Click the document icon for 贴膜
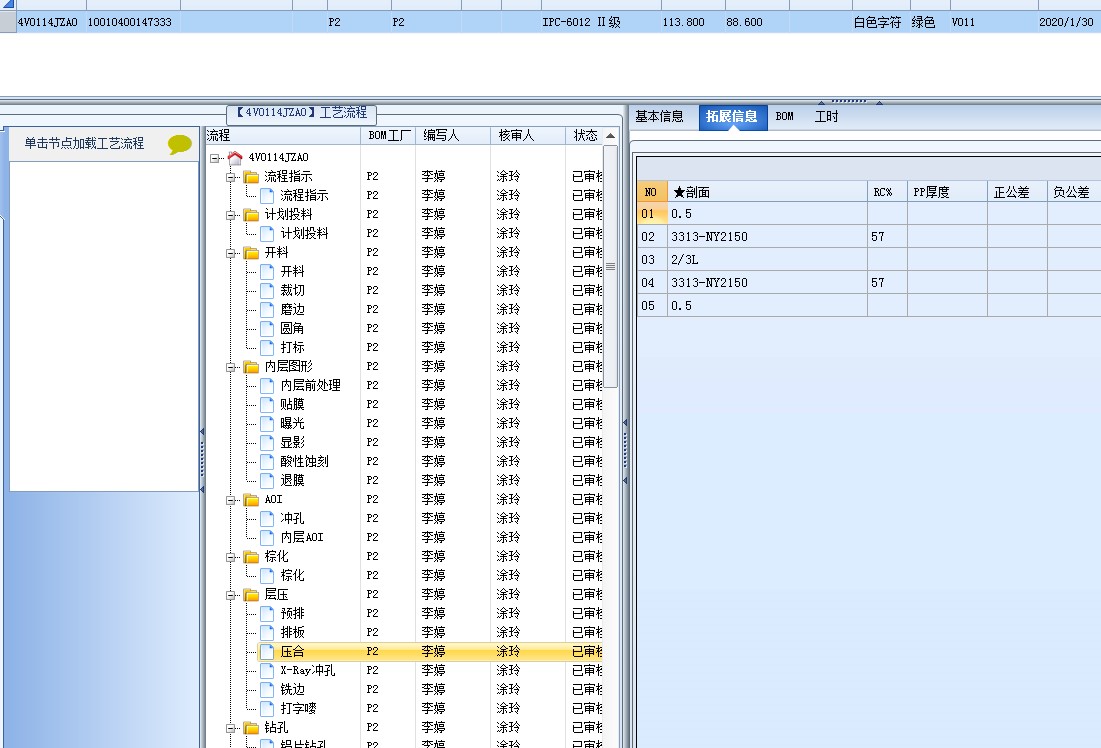 pyautogui.click(x=267, y=405)
